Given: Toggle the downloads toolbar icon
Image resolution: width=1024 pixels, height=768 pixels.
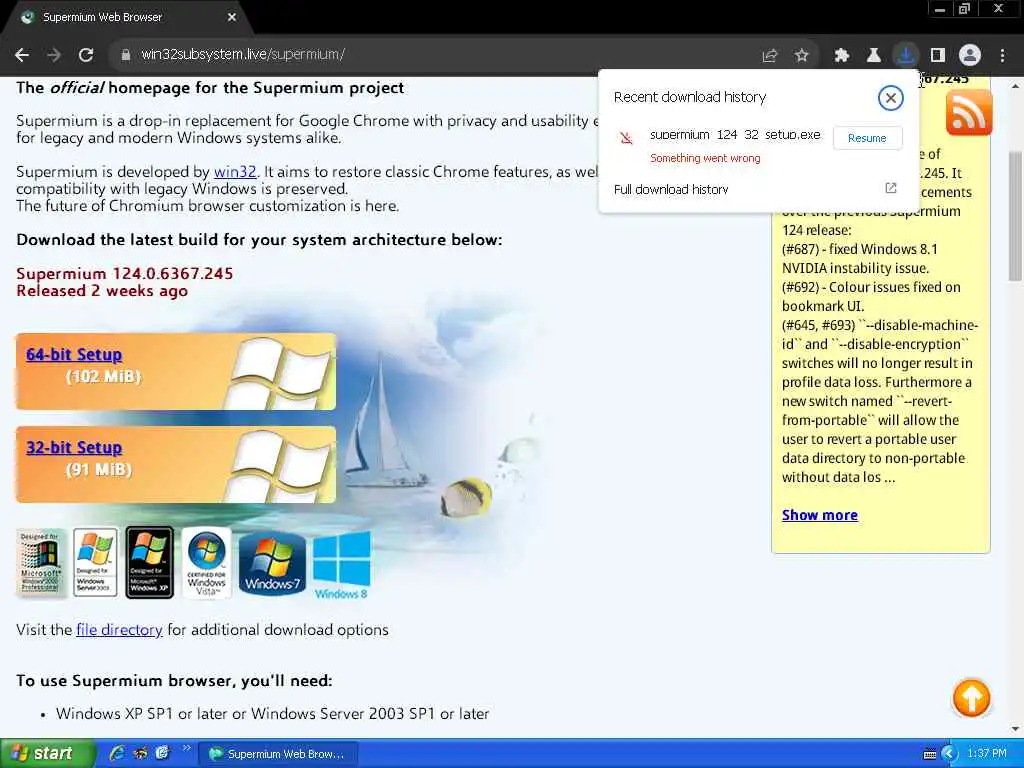Looking at the screenshot, I should coord(906,56).
